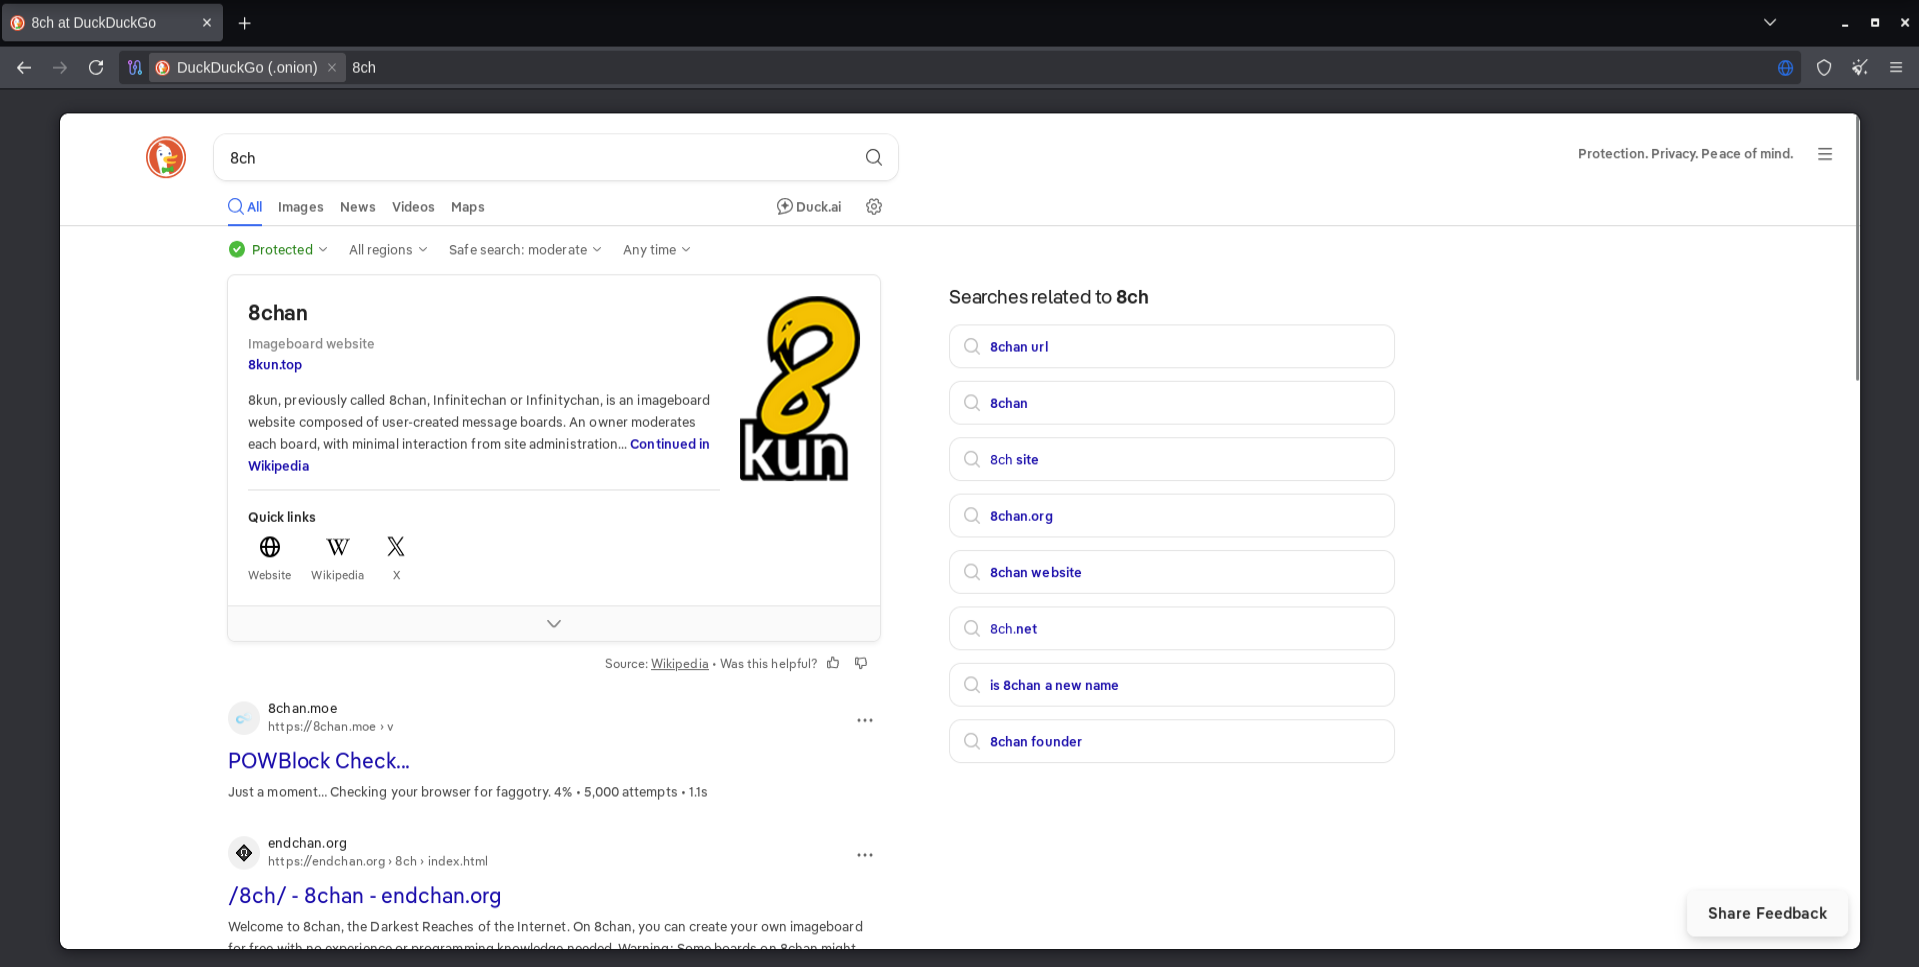
Task: Switch to the Images tab
Action: [x=301, y=207]
